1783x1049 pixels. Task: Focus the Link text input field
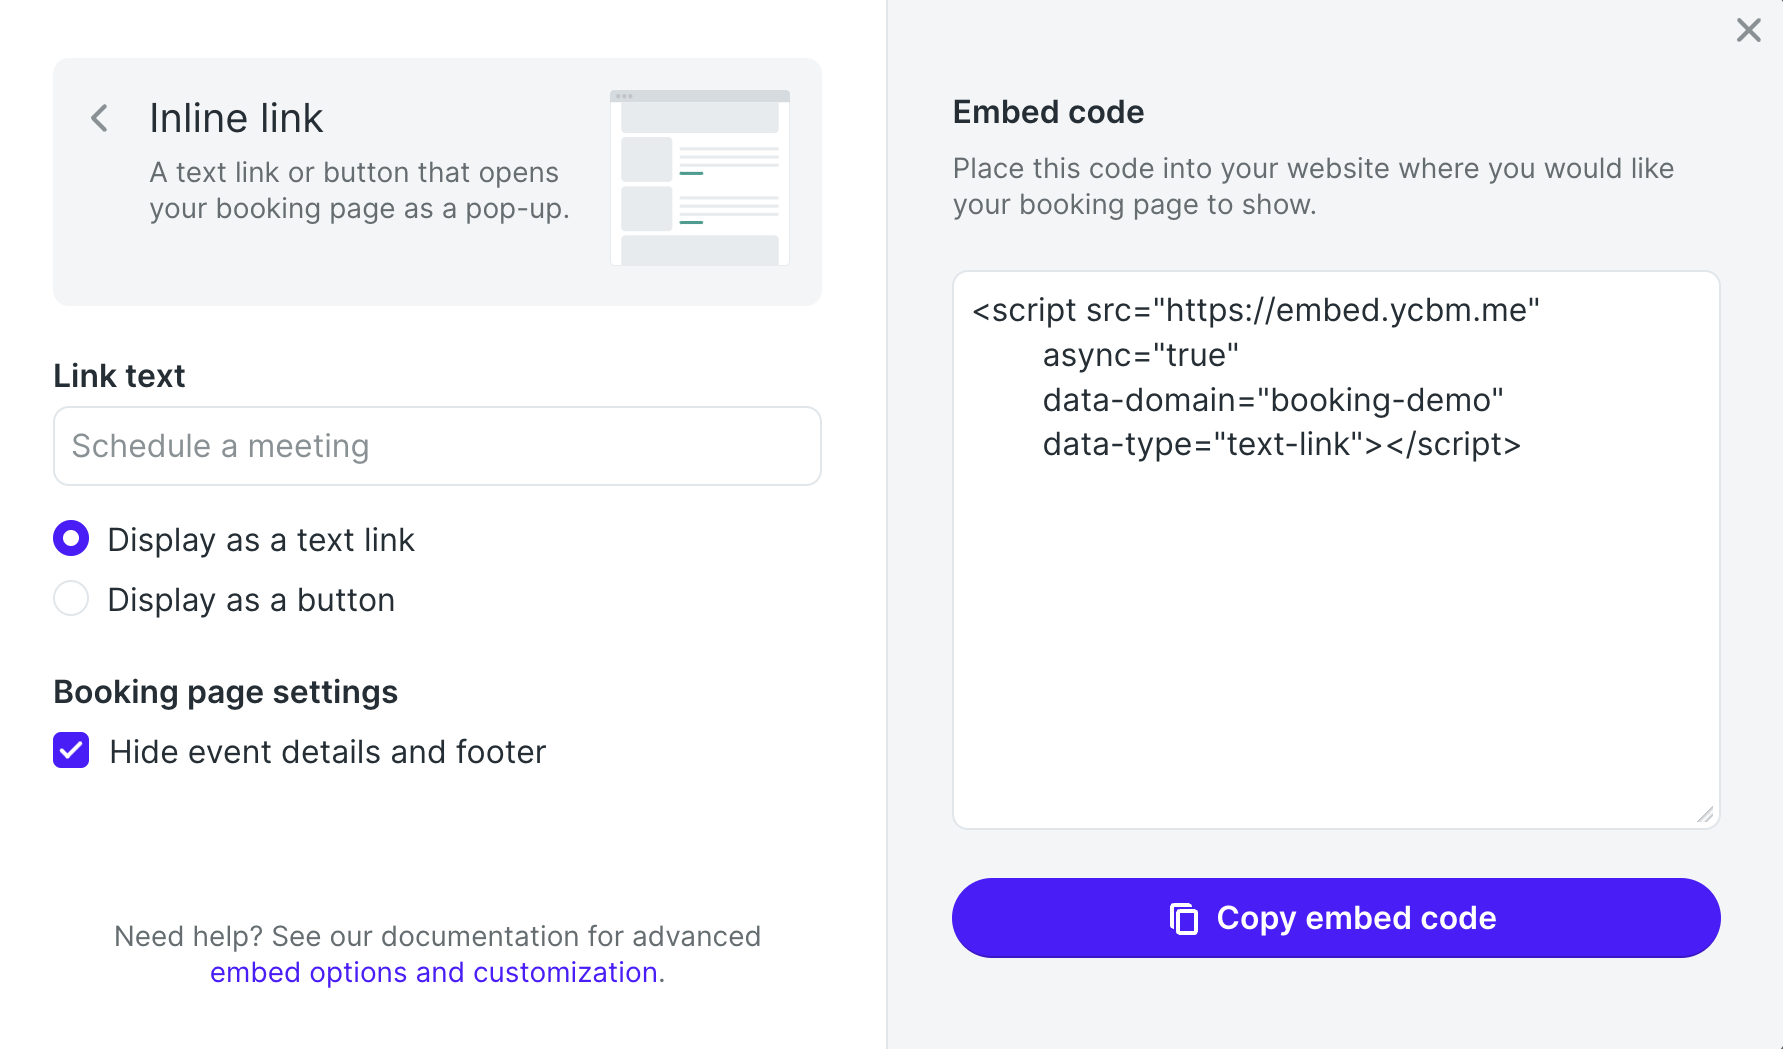(437, 446)
